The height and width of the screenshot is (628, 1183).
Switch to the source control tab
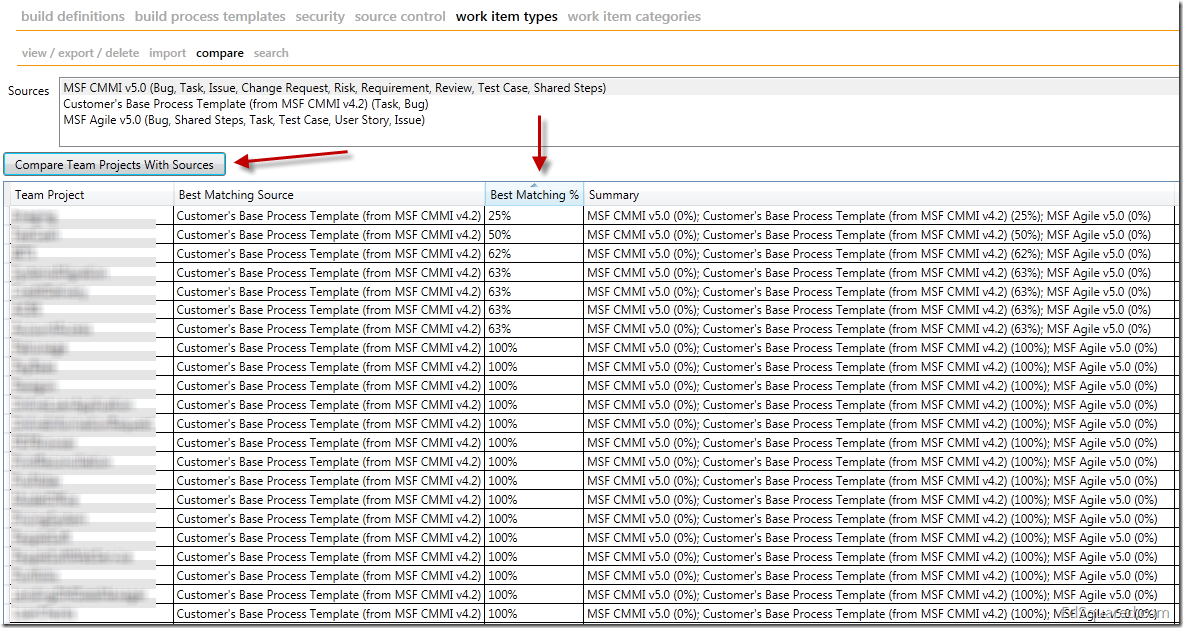click(400, 16)
